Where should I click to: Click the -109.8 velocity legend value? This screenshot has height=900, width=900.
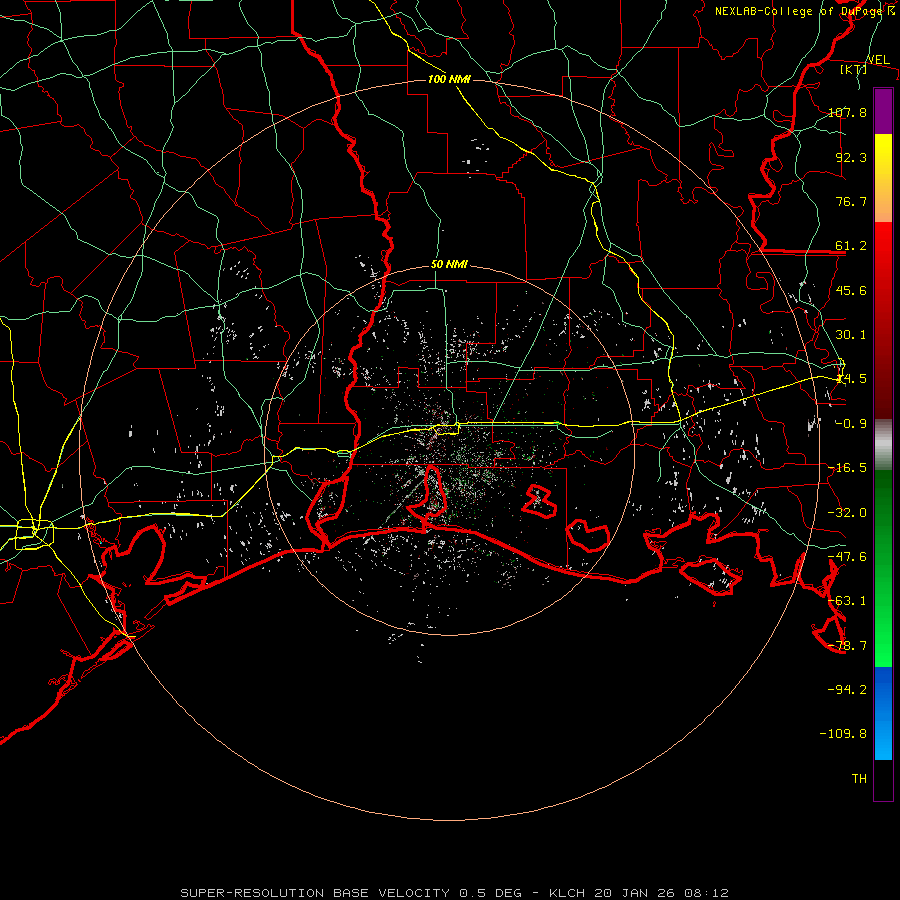(x=843, y=734)
